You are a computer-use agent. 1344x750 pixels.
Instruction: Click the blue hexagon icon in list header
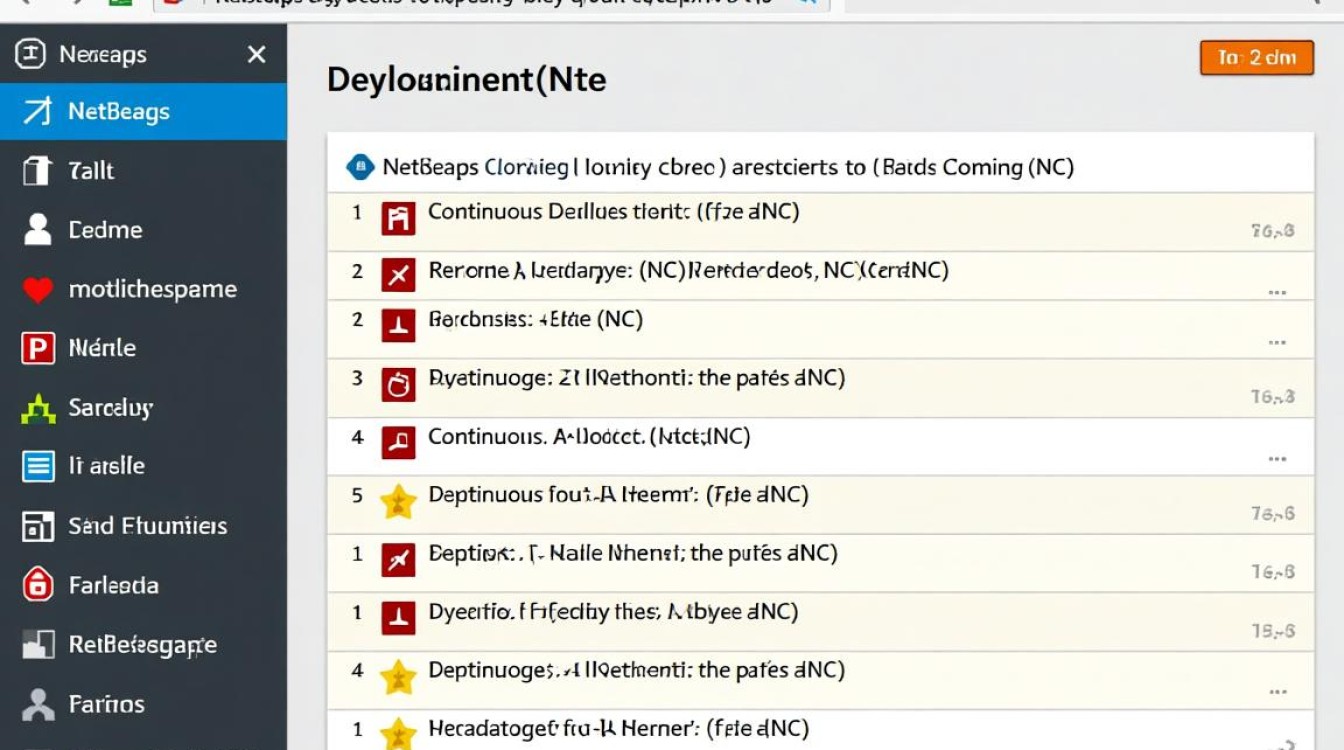tap(359, 167)
